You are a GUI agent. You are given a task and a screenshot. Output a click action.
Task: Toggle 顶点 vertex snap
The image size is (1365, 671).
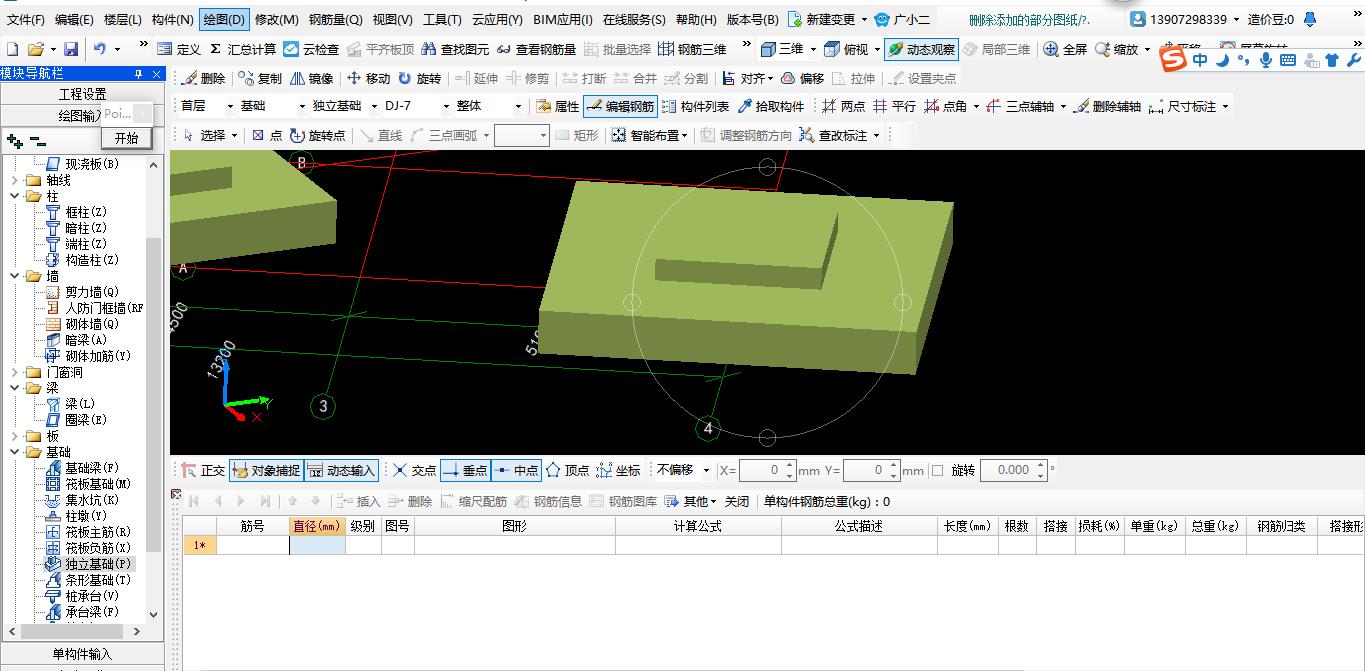pos(568,470)
